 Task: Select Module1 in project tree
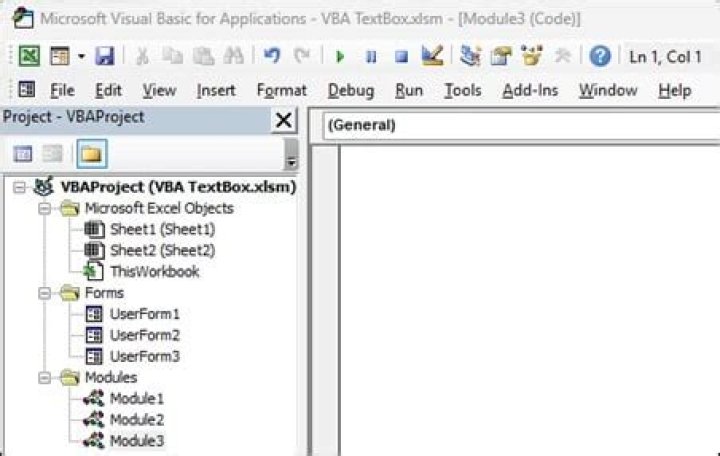click(x=137, y=399)
